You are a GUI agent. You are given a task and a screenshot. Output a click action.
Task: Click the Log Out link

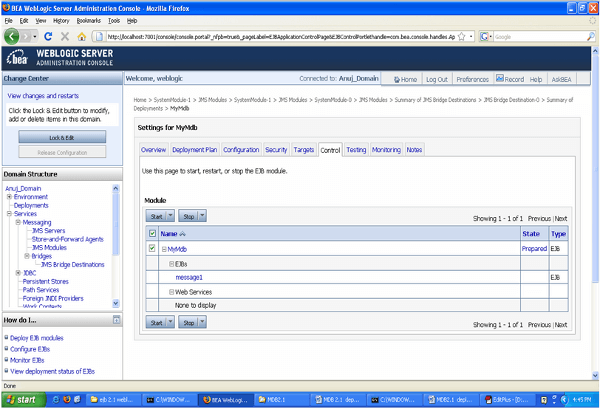click(437, 79)
